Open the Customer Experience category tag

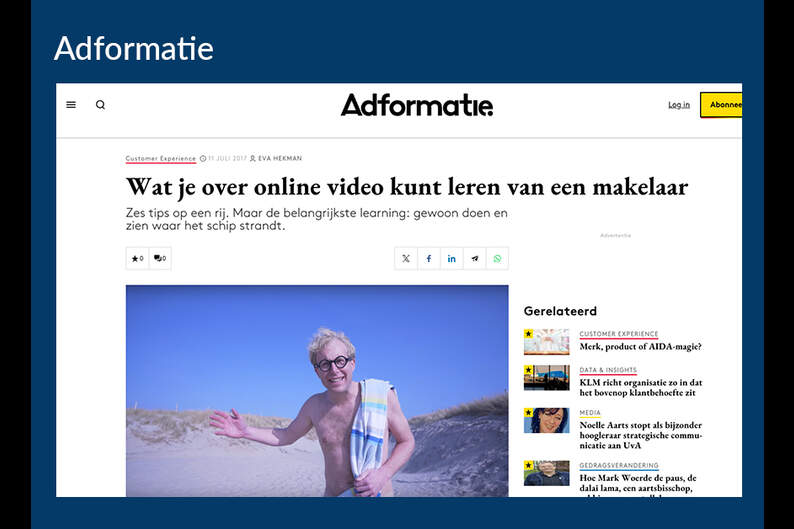[160, 158]
